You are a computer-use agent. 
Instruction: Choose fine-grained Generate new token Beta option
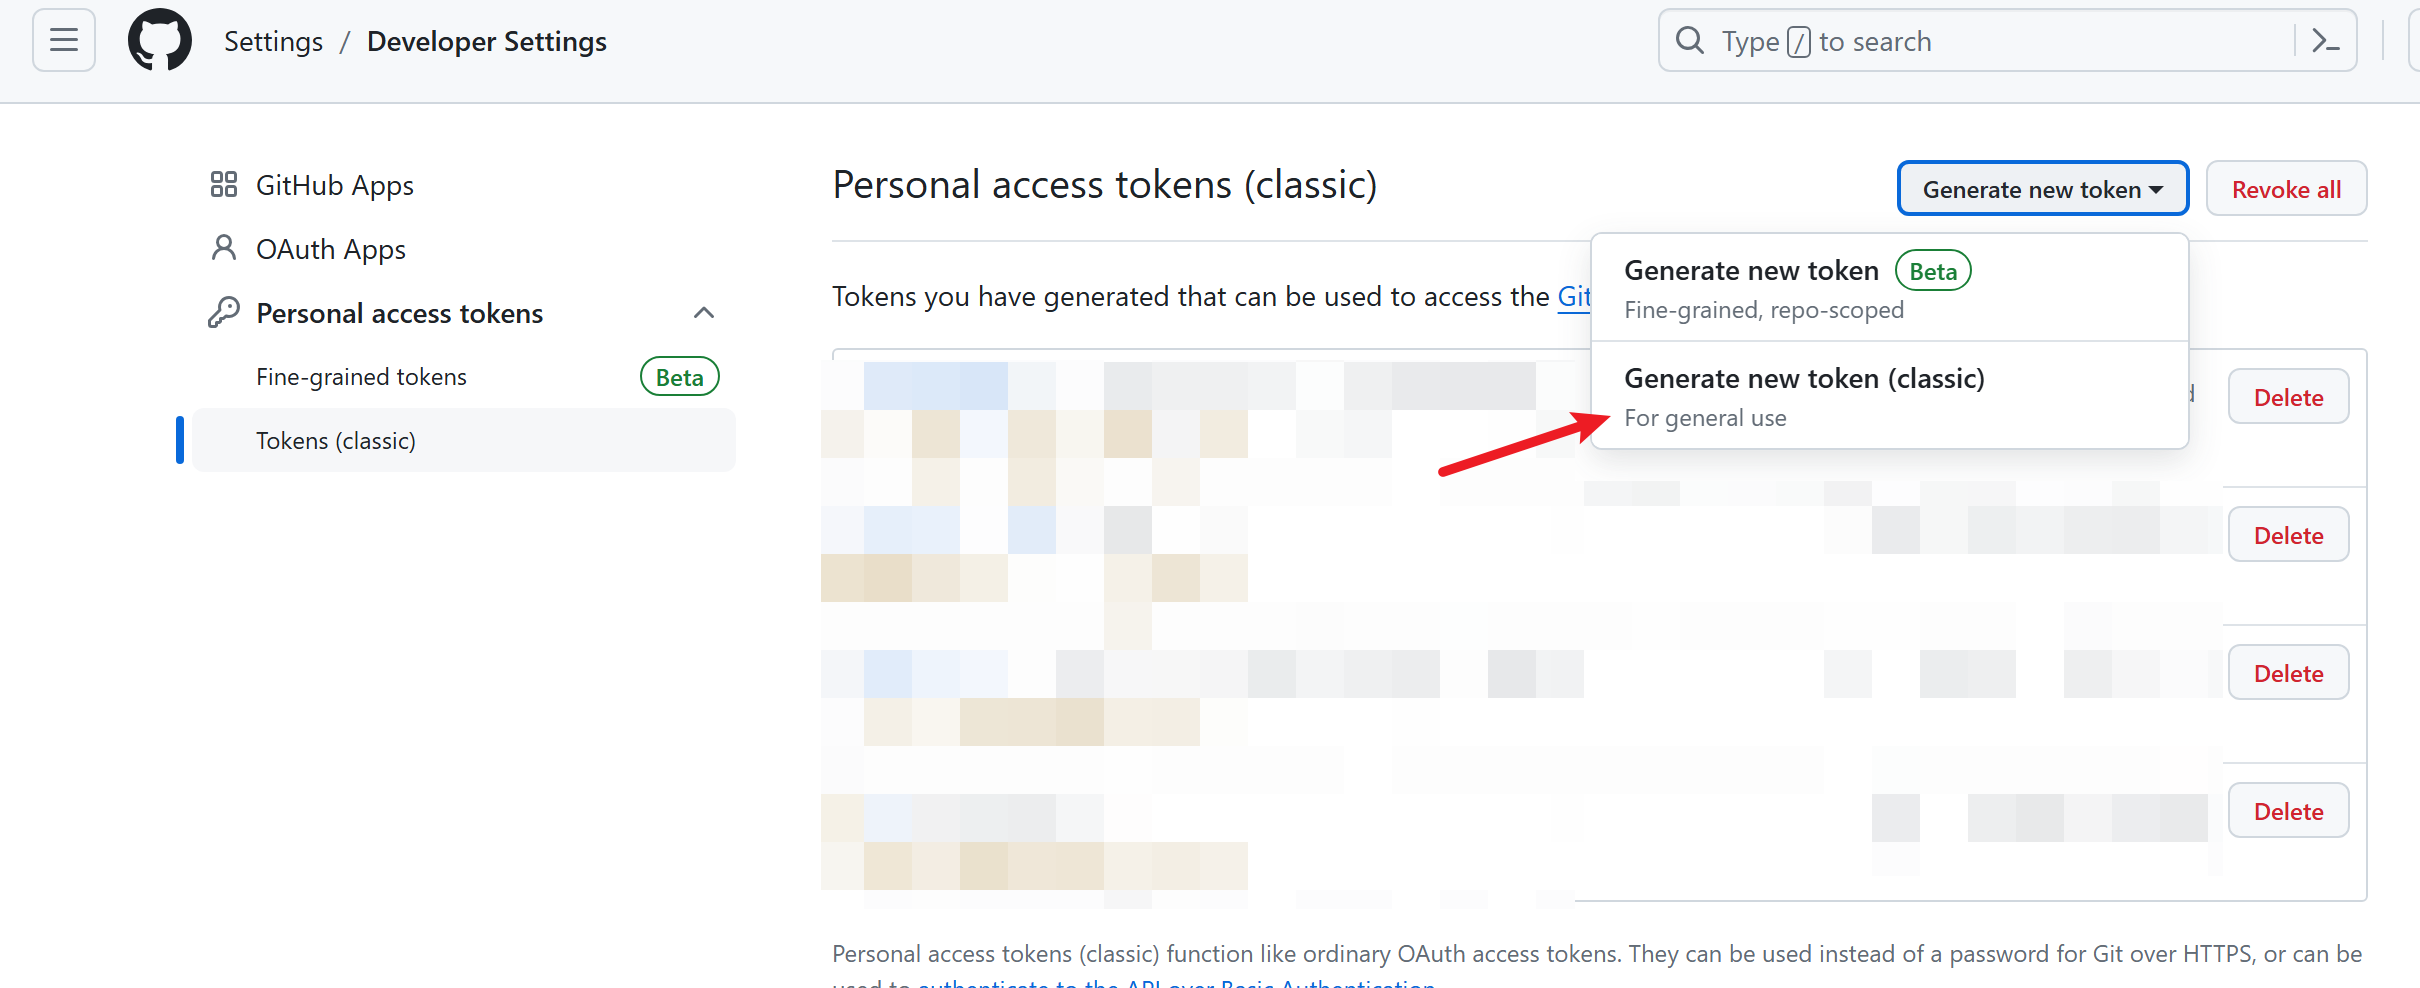(x=1890, y=288)
